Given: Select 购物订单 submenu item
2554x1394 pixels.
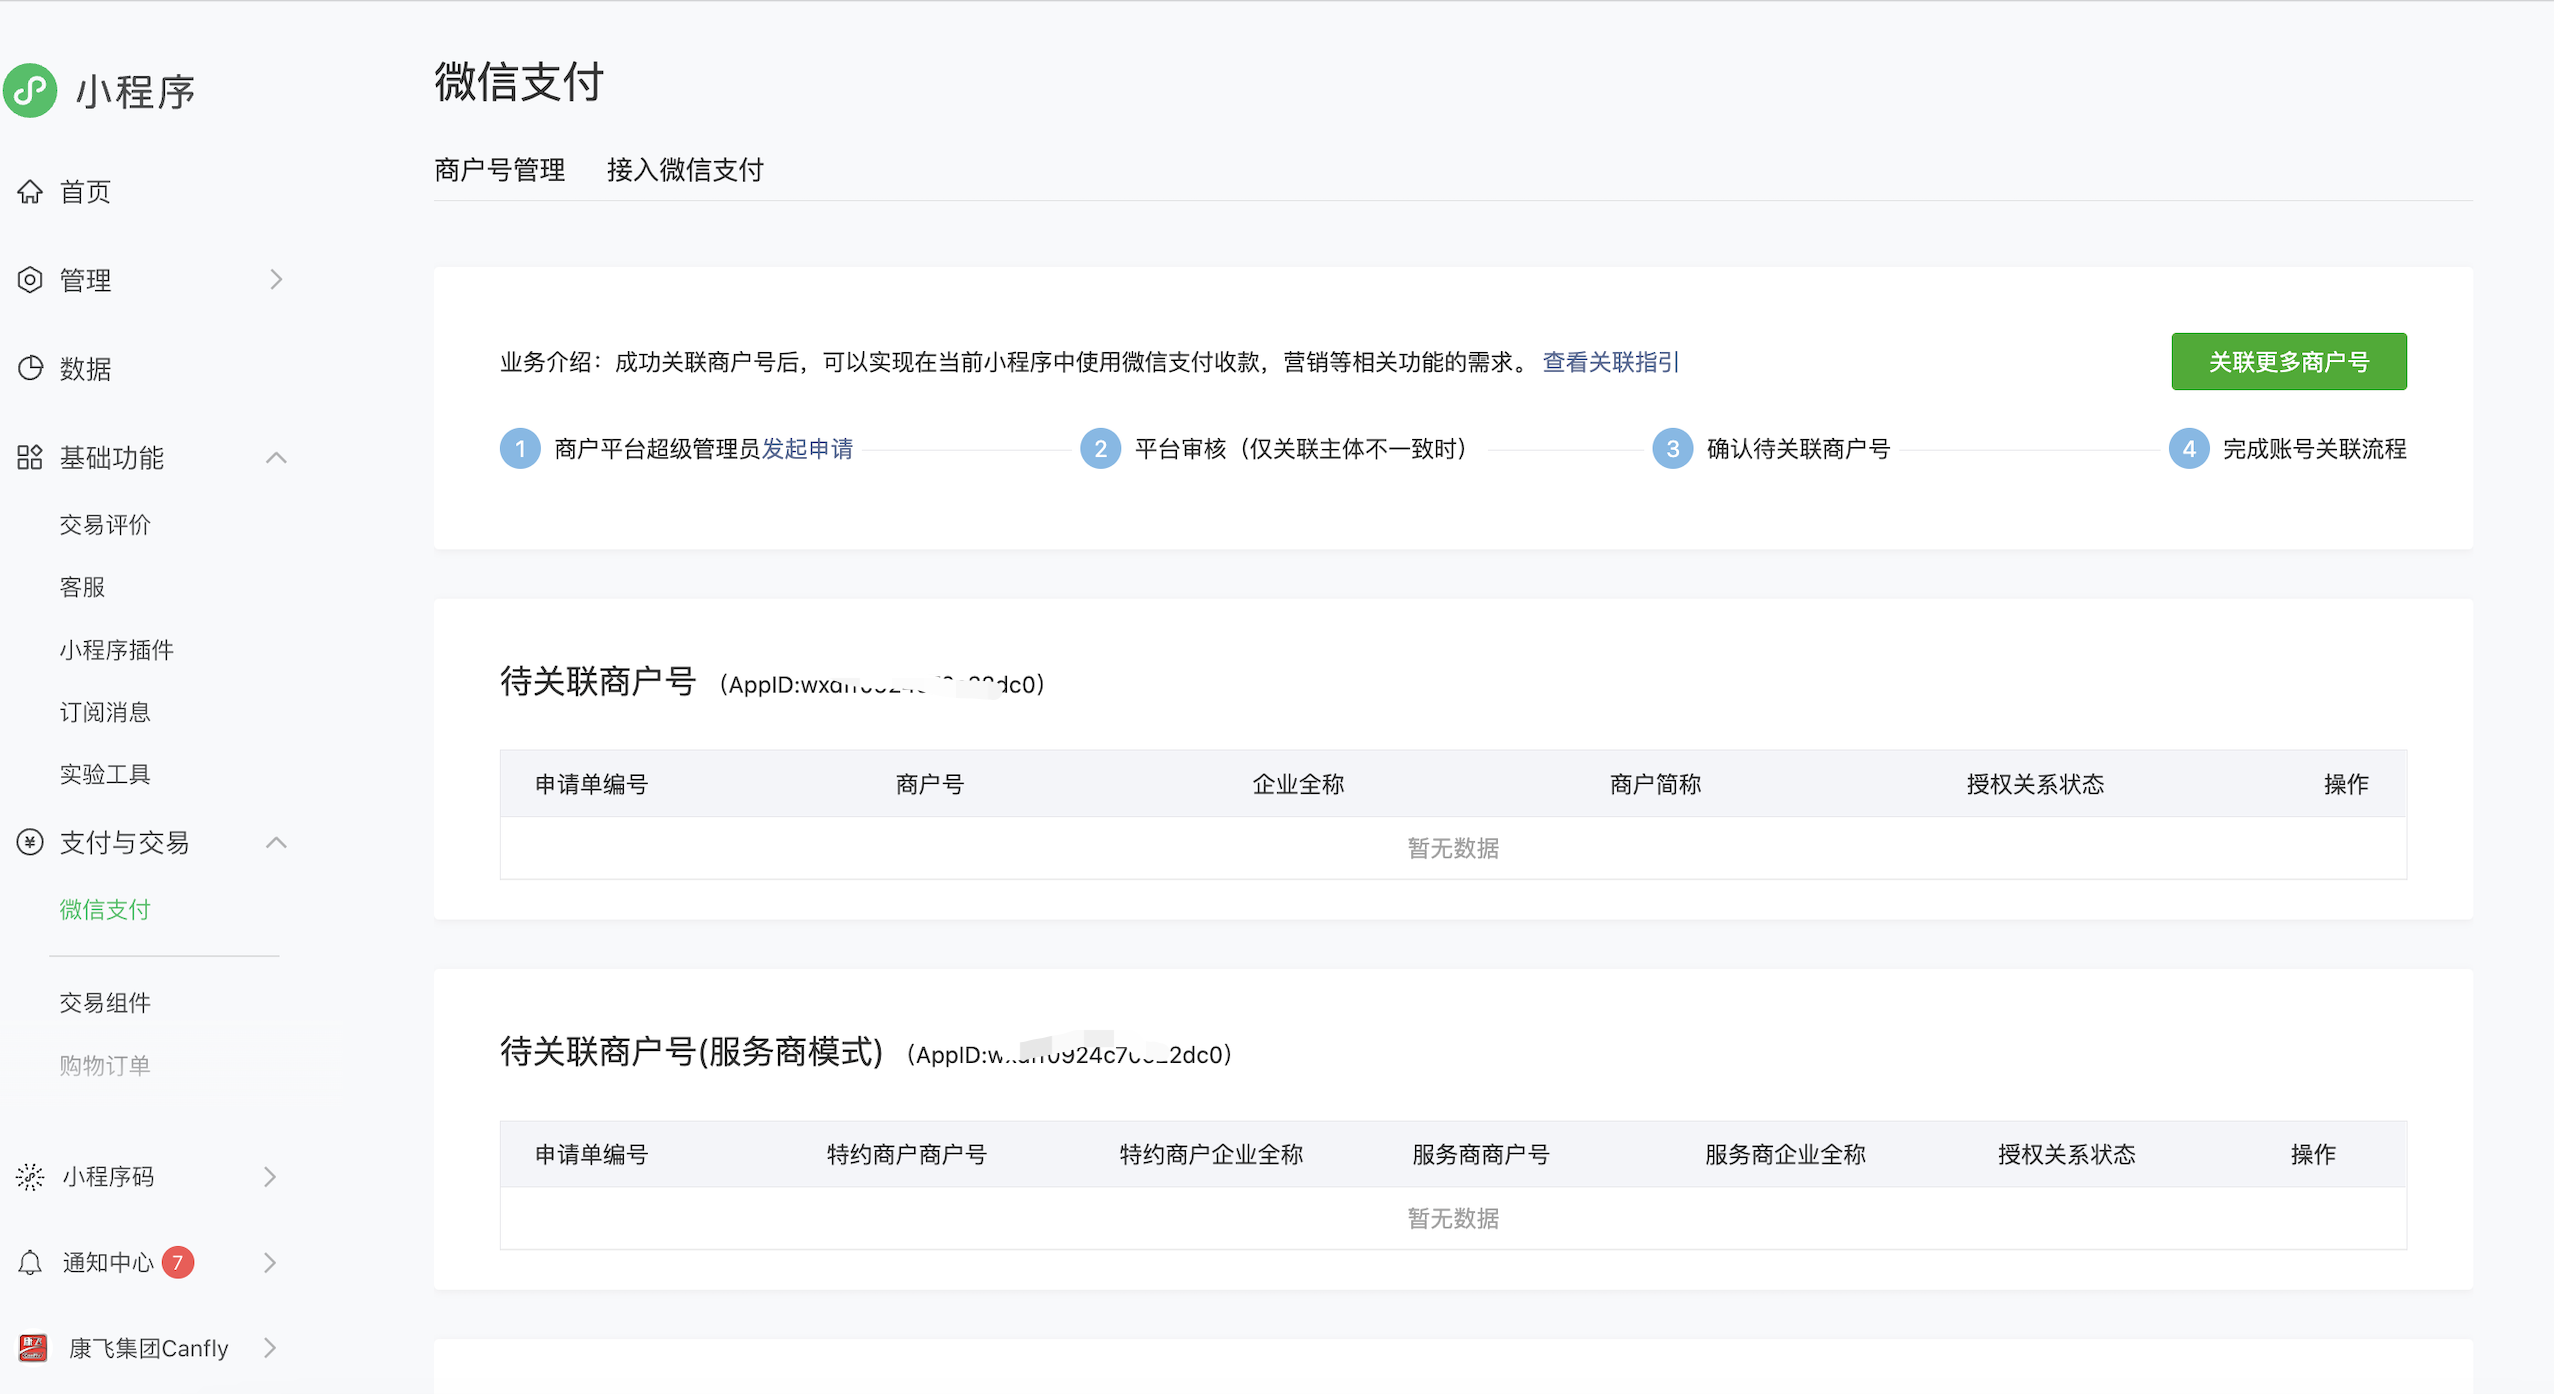Looking at the screenshot, I should click(105, 1064).
